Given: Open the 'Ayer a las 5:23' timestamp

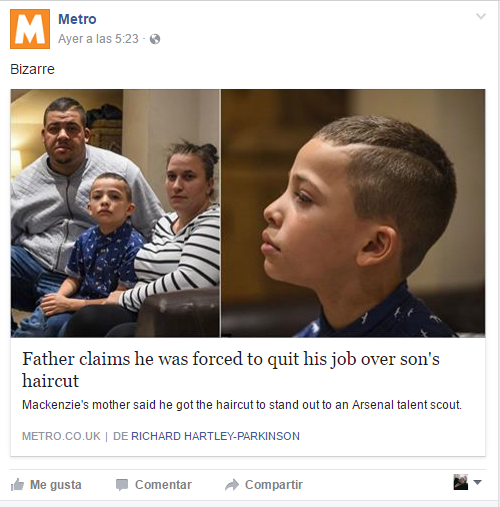Looking at the screenshot, I should tap(98, 39).
